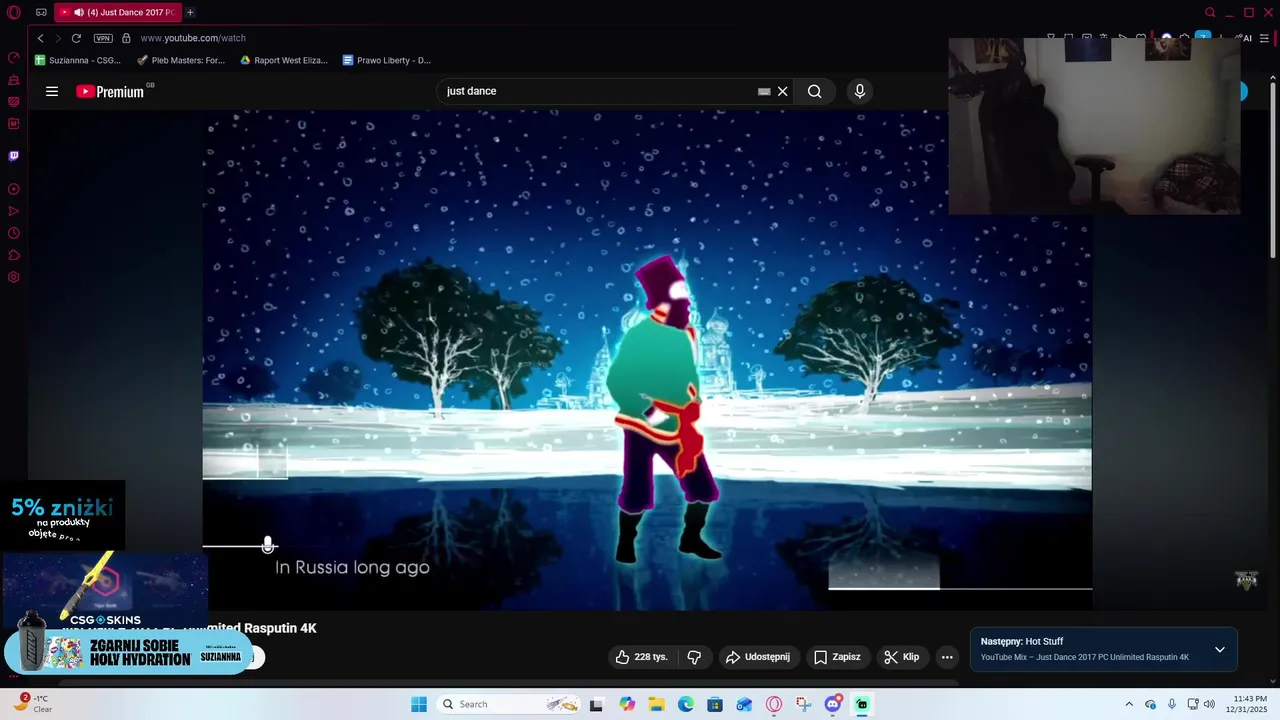Open more actions three-dot menu
Image resolution: width=1280 pixels, height=720 pixels.
pos(947,657)
